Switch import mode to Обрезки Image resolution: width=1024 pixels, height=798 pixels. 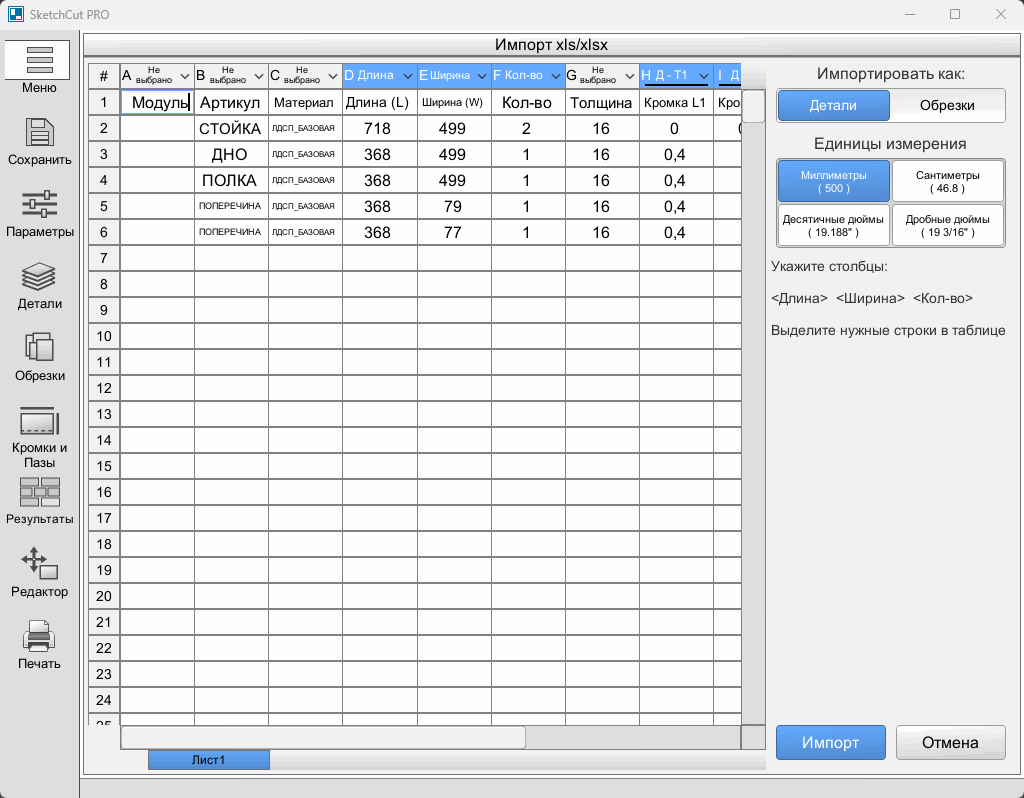(946, 105)
